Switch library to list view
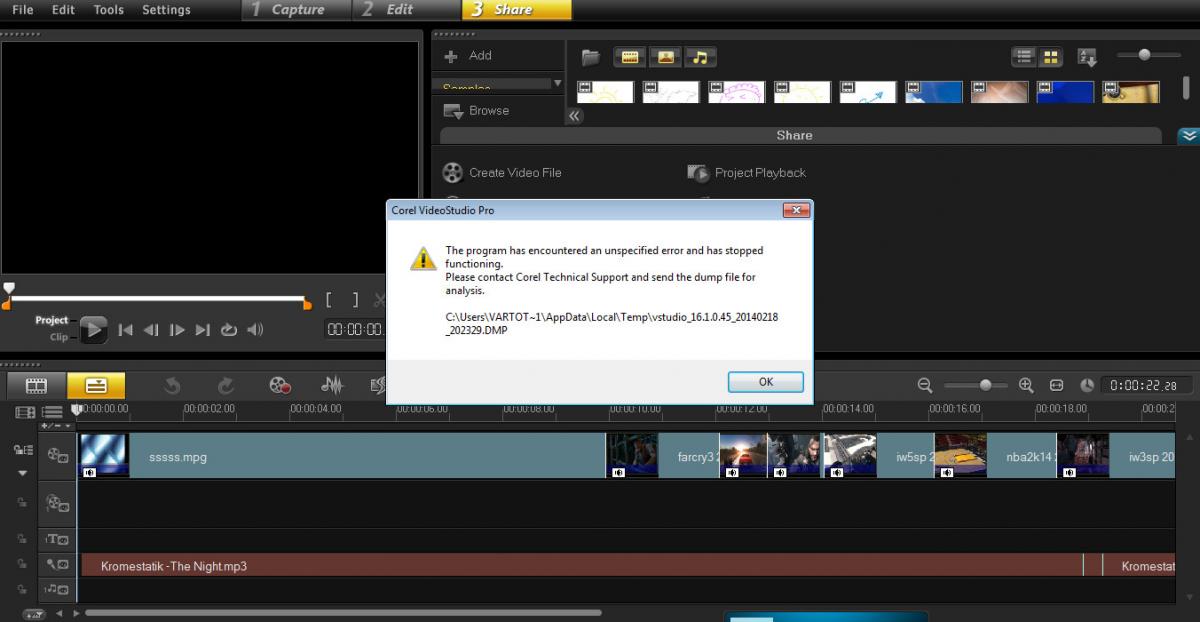The image size is (1200, 622). [1023, 57]
